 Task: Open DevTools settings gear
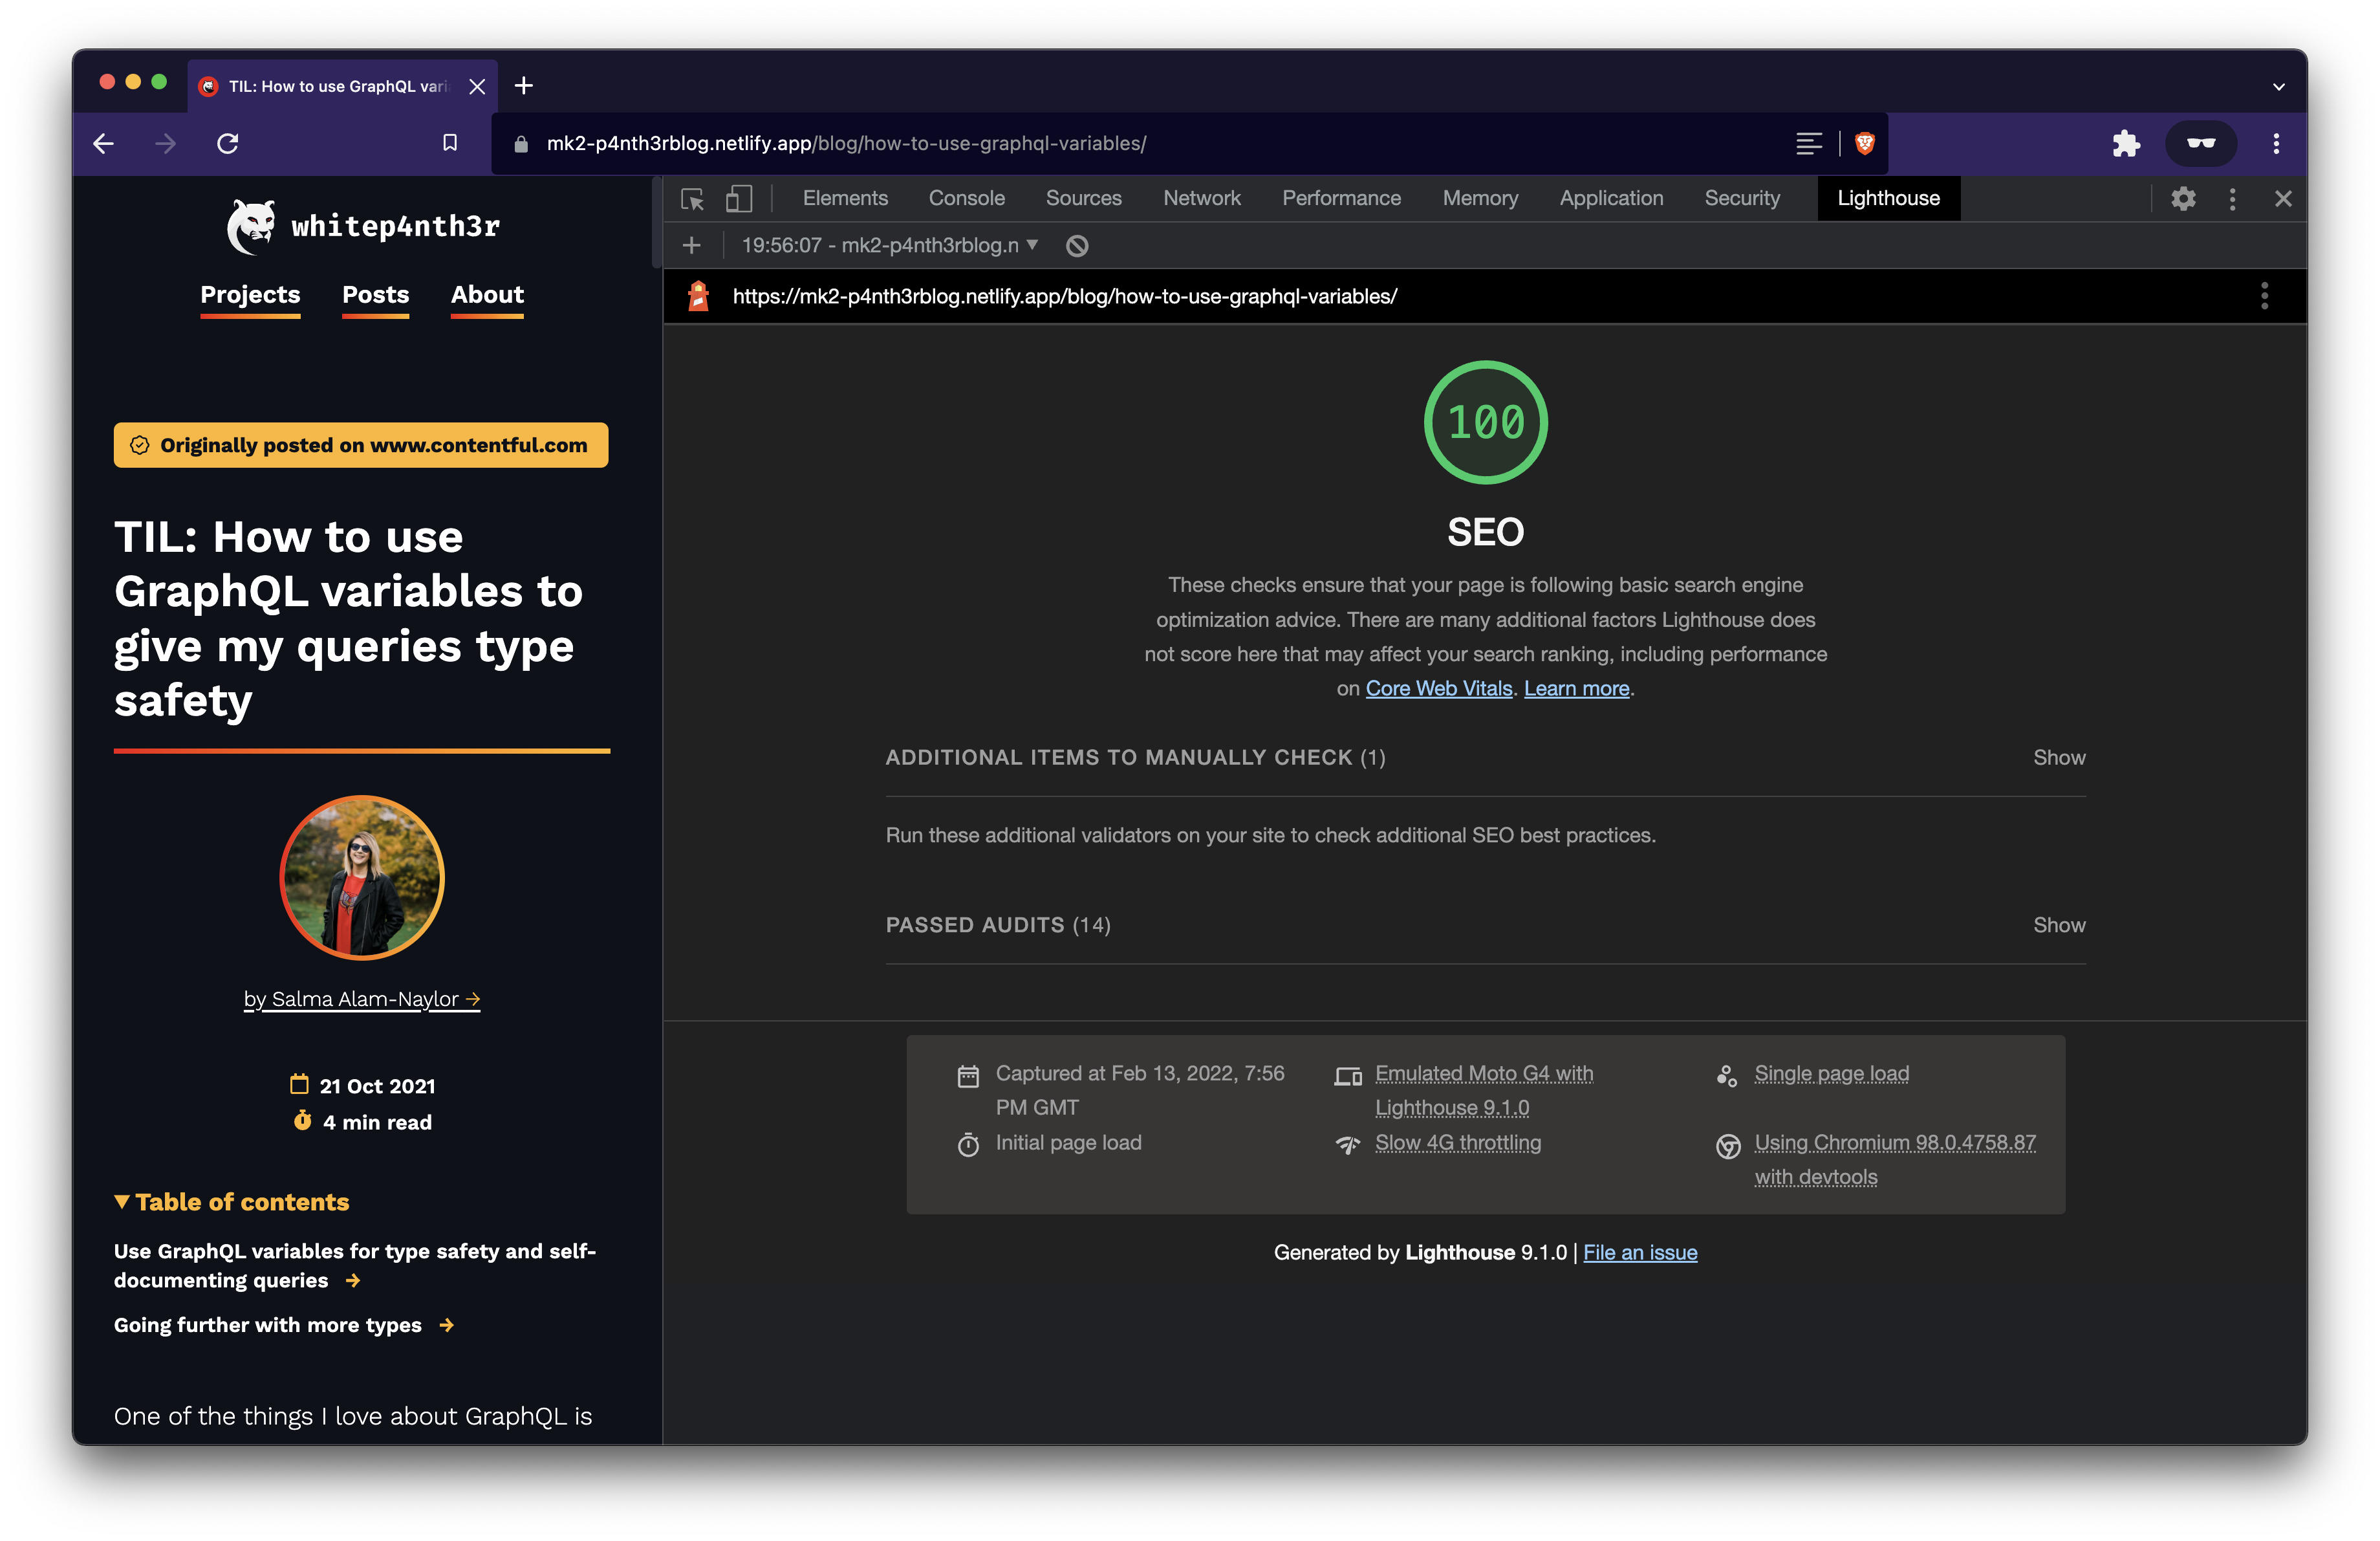point(2183,199)
